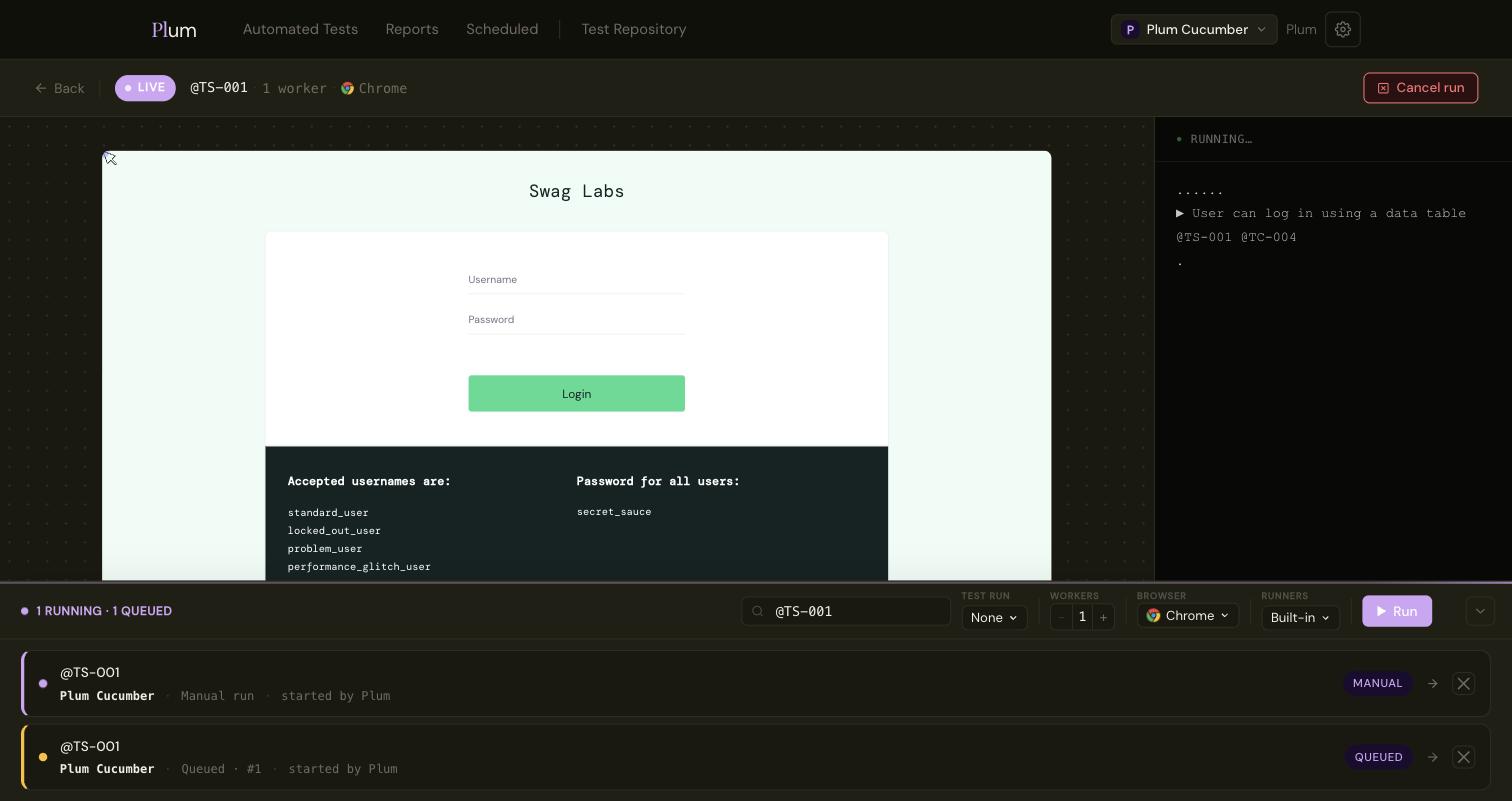Image resolution: width=1512 pixels, height=801 pixels.
Task: Click the QUEUED badge
Action: [1378, 757]
